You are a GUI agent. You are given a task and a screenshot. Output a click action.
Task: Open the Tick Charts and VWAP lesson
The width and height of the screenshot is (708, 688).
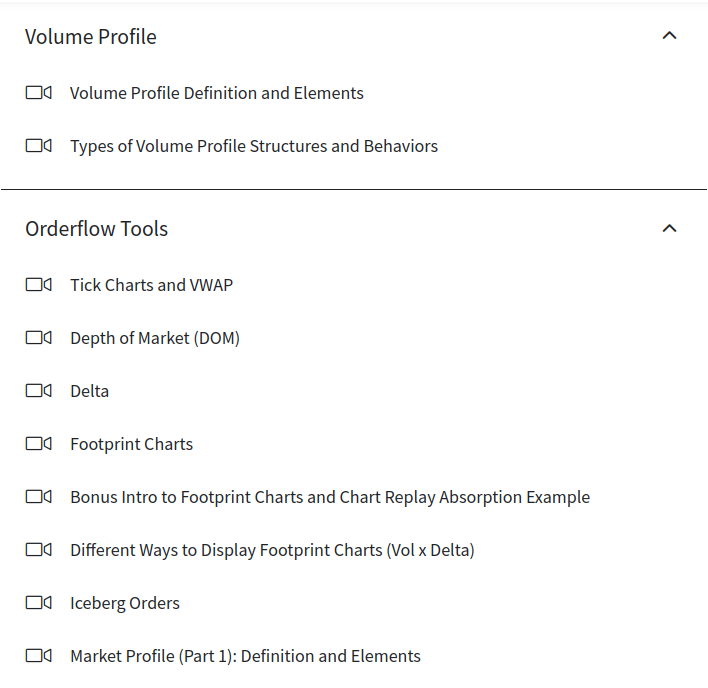point(151,285)
